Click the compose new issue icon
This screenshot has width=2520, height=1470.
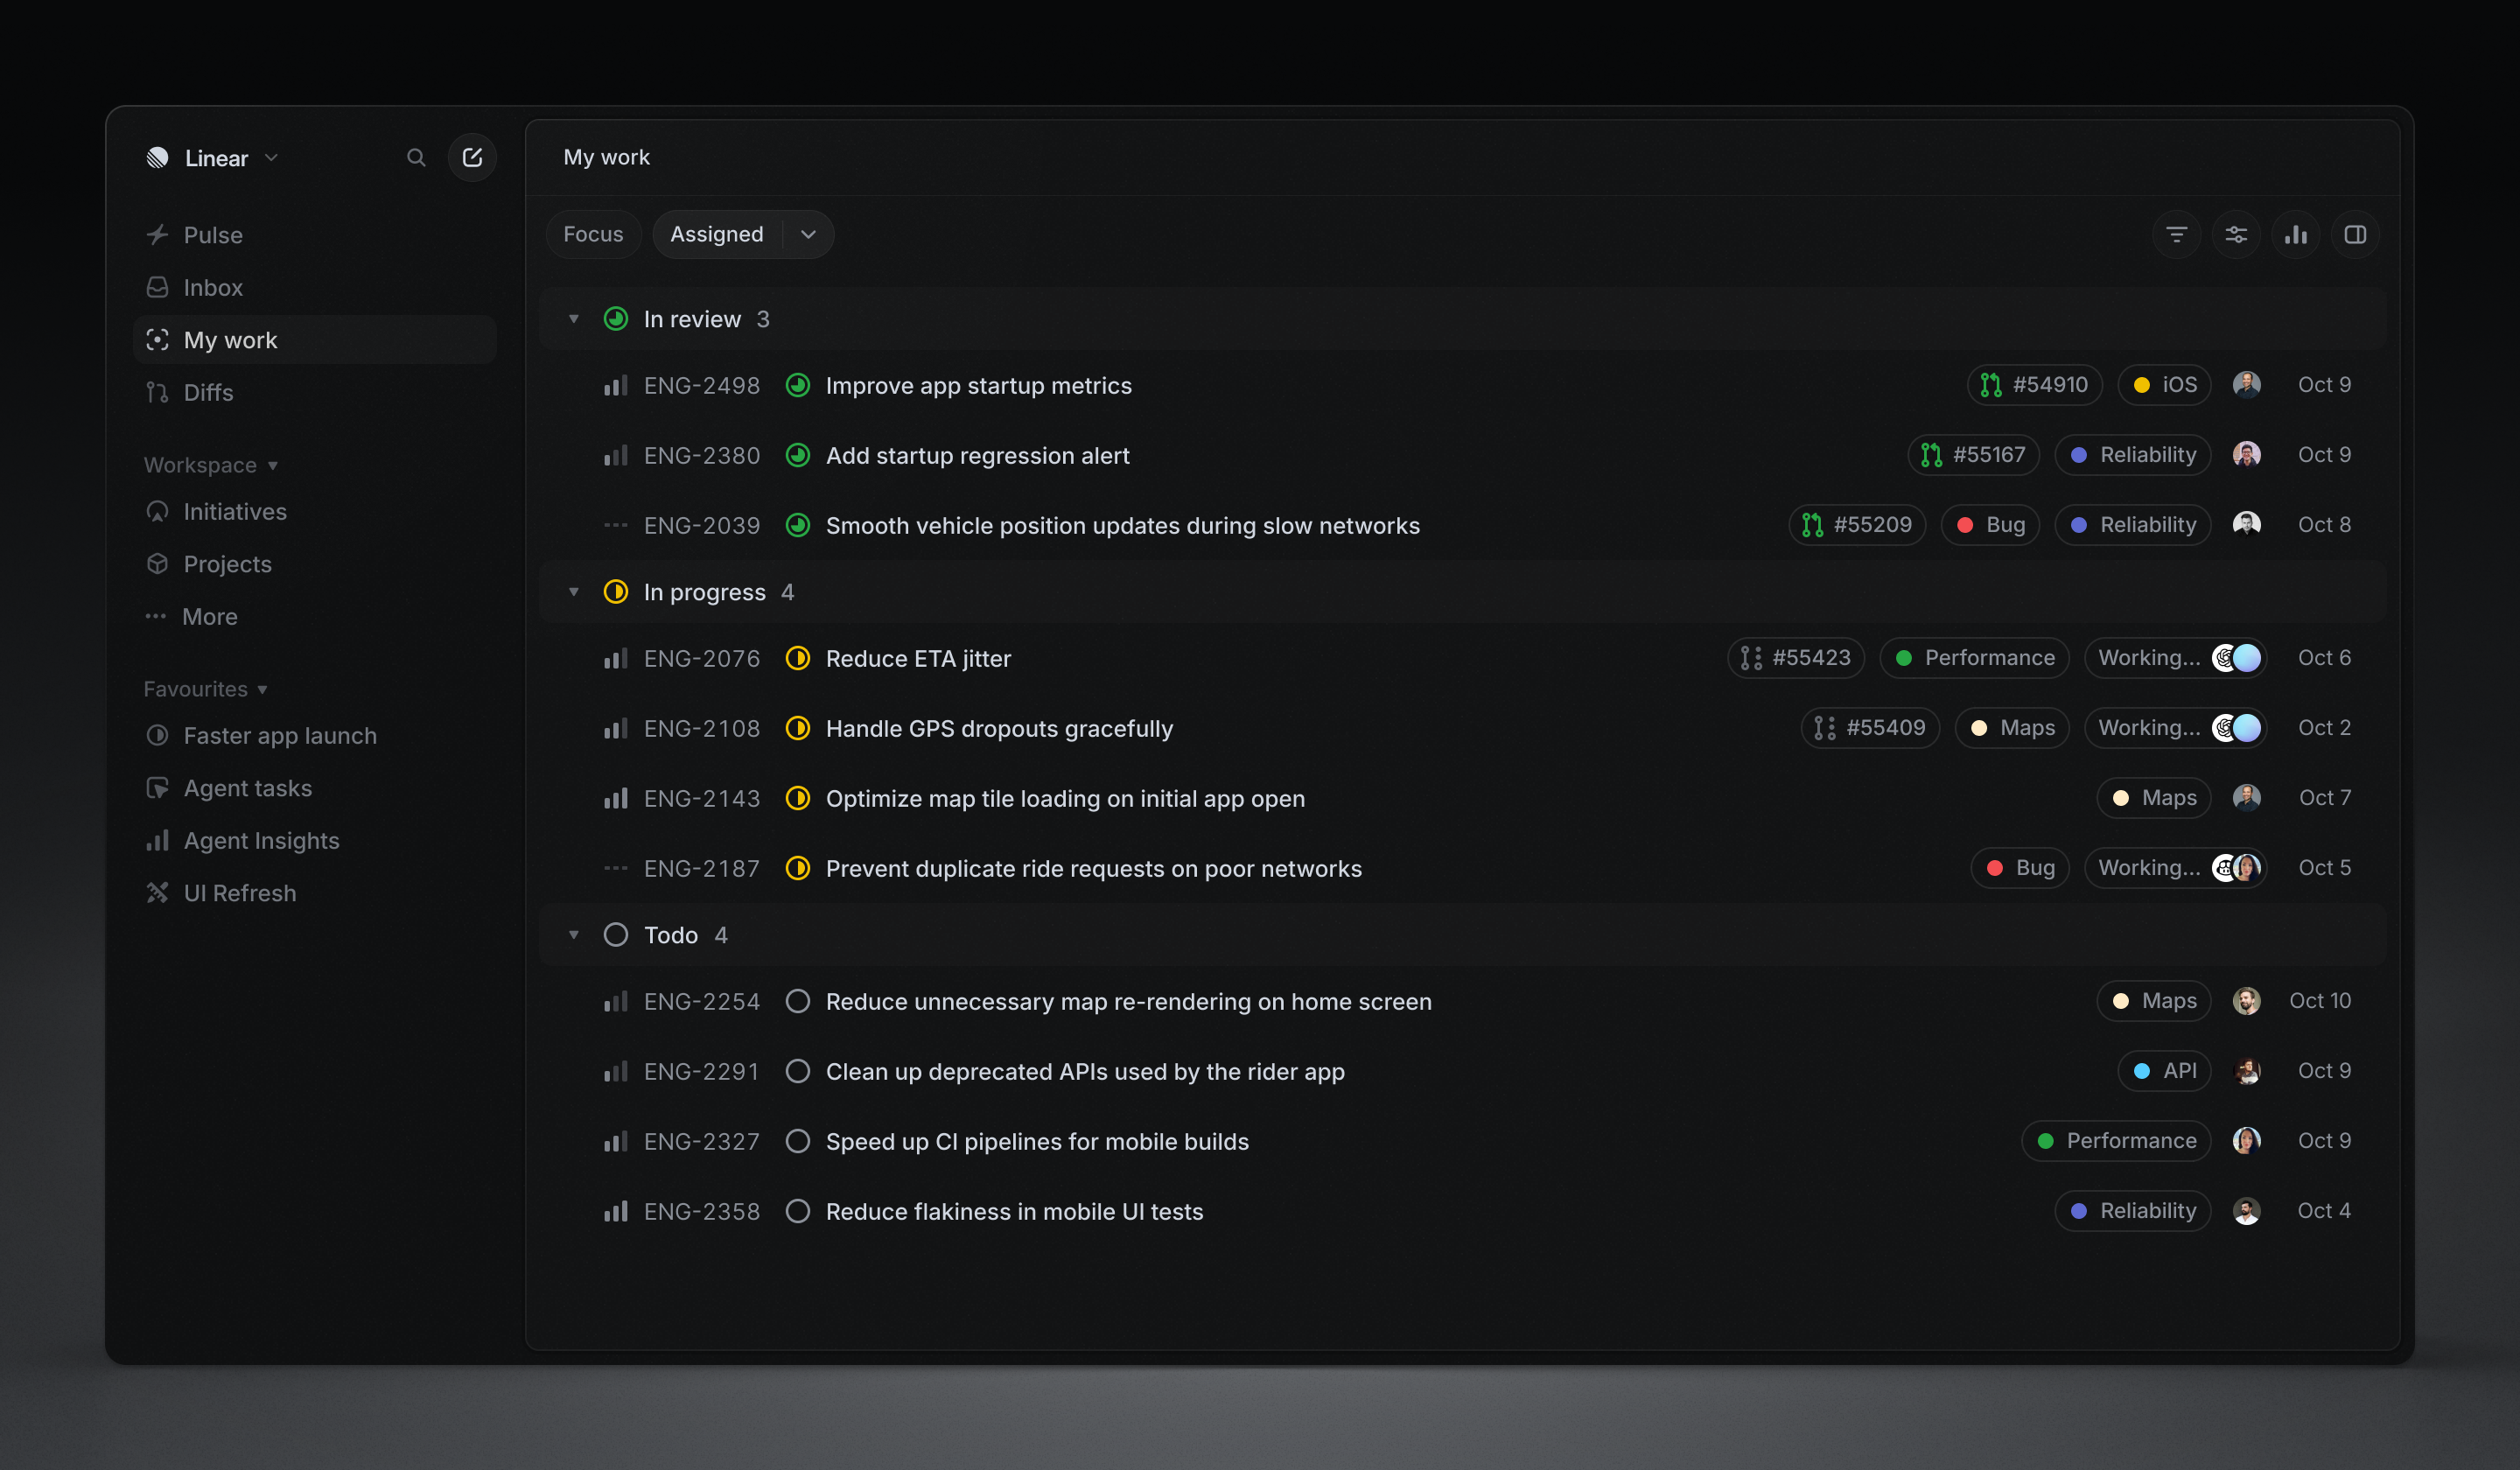pos(472,158)
